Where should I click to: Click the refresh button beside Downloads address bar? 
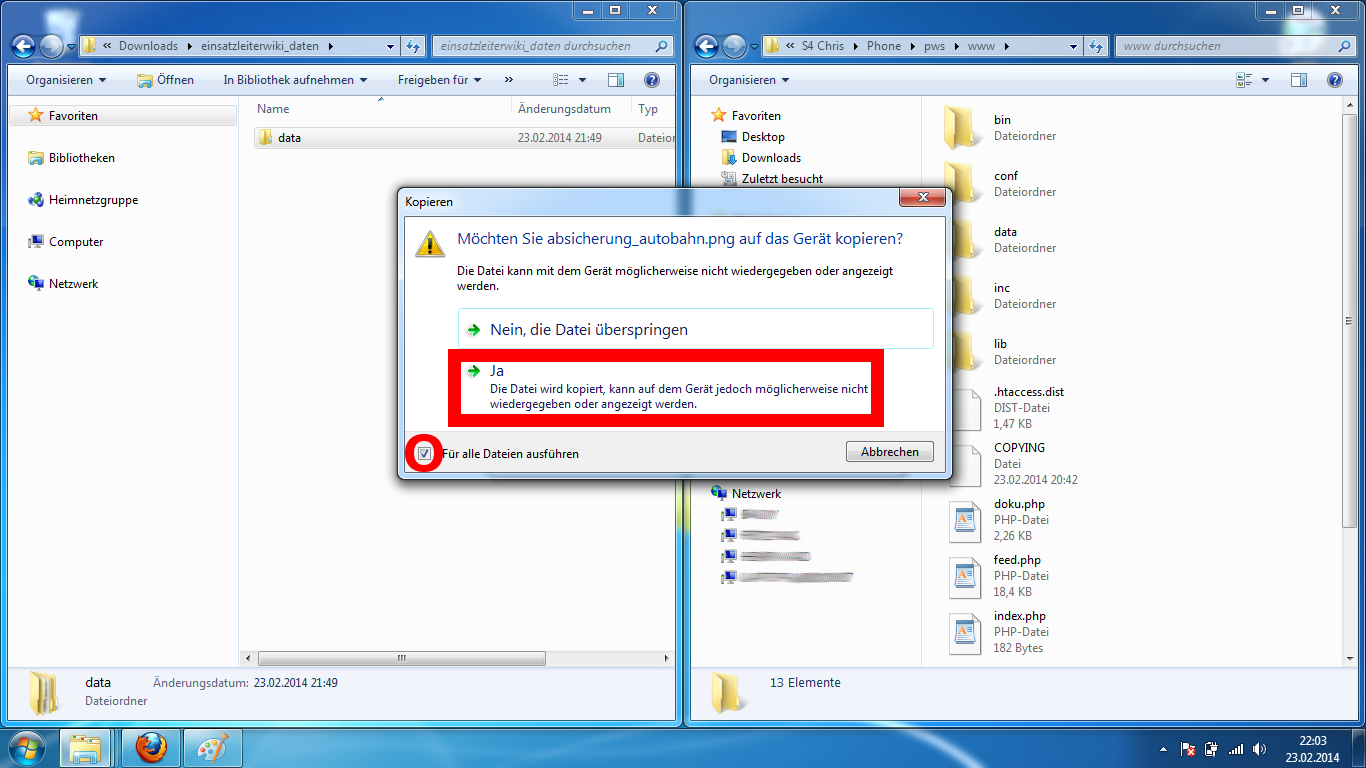[414, 46]
